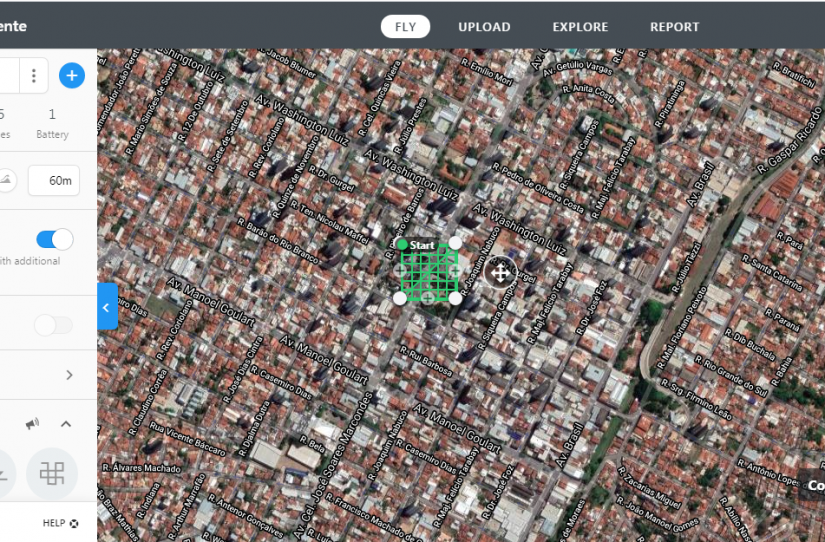825x542 pixels.
Task: Click the 60m altitude input field
Action: tap(54, 180)
